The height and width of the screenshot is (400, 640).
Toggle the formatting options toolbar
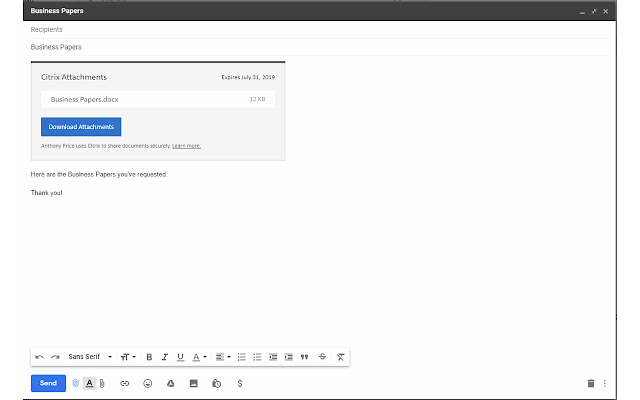[x=89, y=383]
